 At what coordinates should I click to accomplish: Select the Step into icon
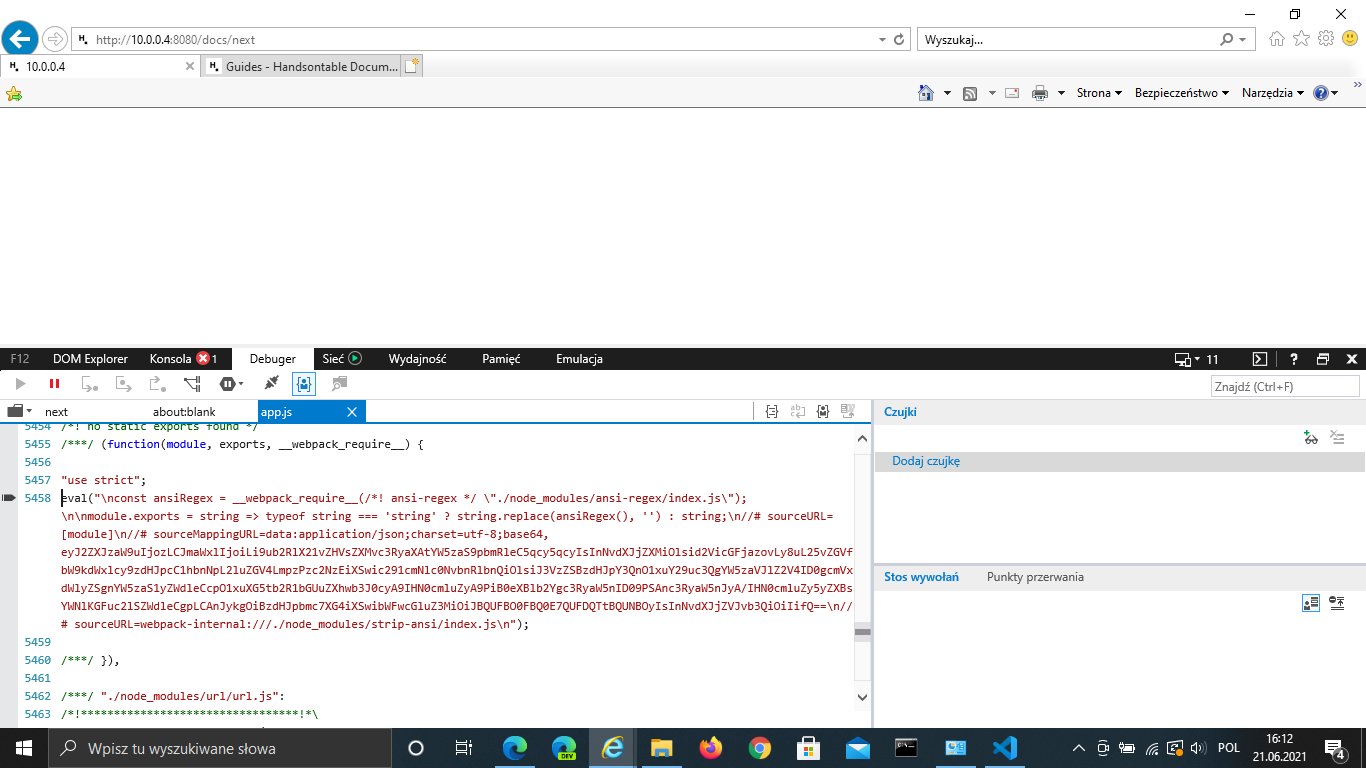(x=89, y=384)
